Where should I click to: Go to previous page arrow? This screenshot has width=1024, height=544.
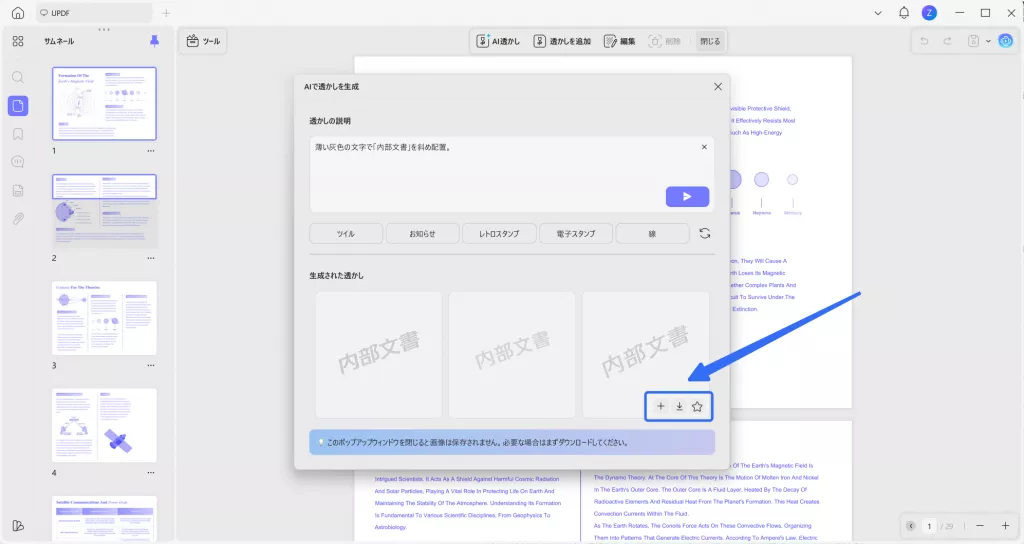pos(911,526)
